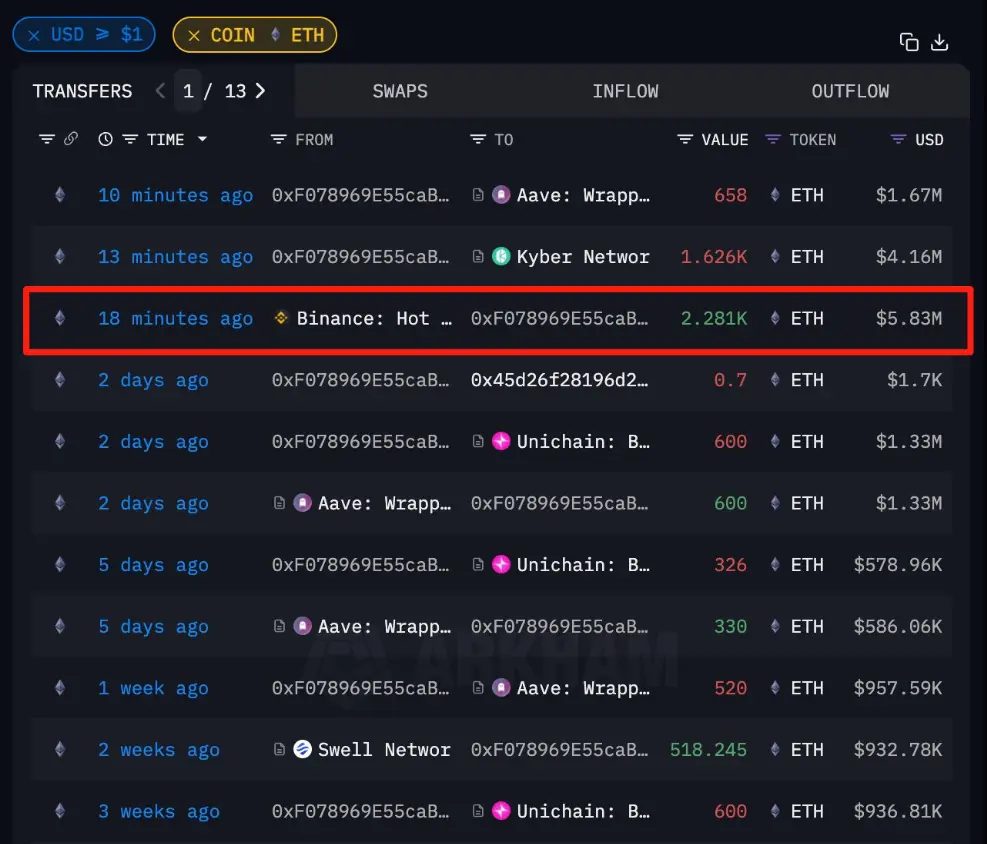Screen dimensions: 987x844
Task: Expand the TIME format dropdown arrow
Action: (x=202, y=138)
